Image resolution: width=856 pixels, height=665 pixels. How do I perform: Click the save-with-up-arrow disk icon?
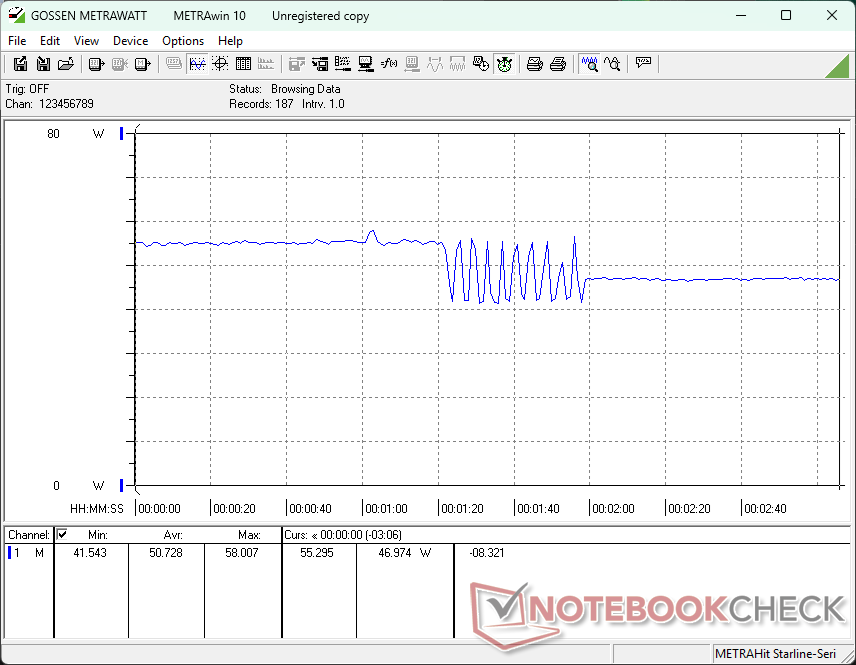[x=20, y=64]
